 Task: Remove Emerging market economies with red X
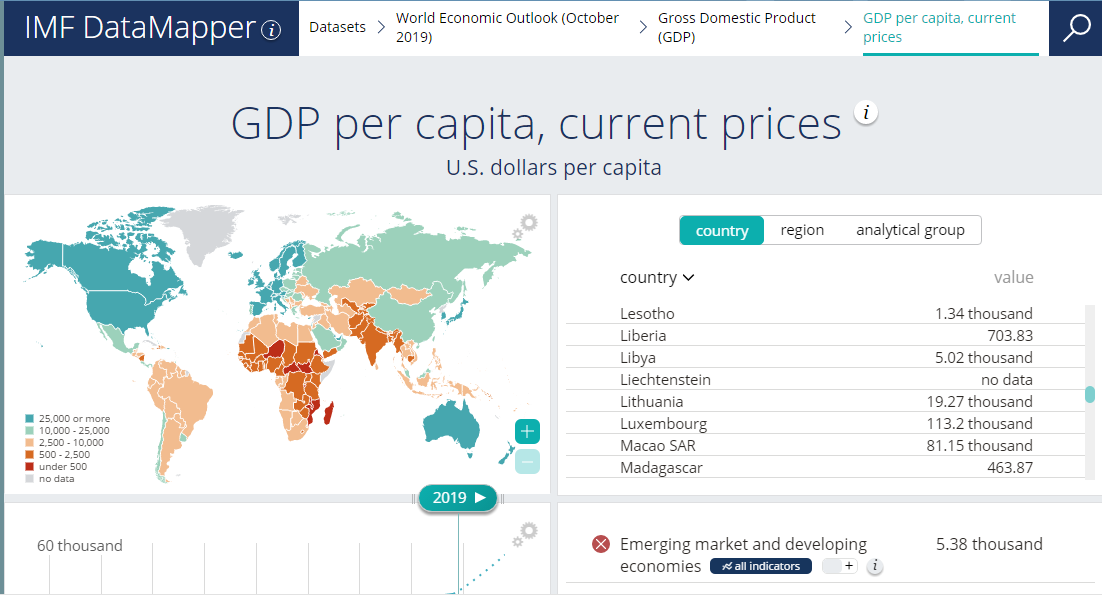point(600,545)
